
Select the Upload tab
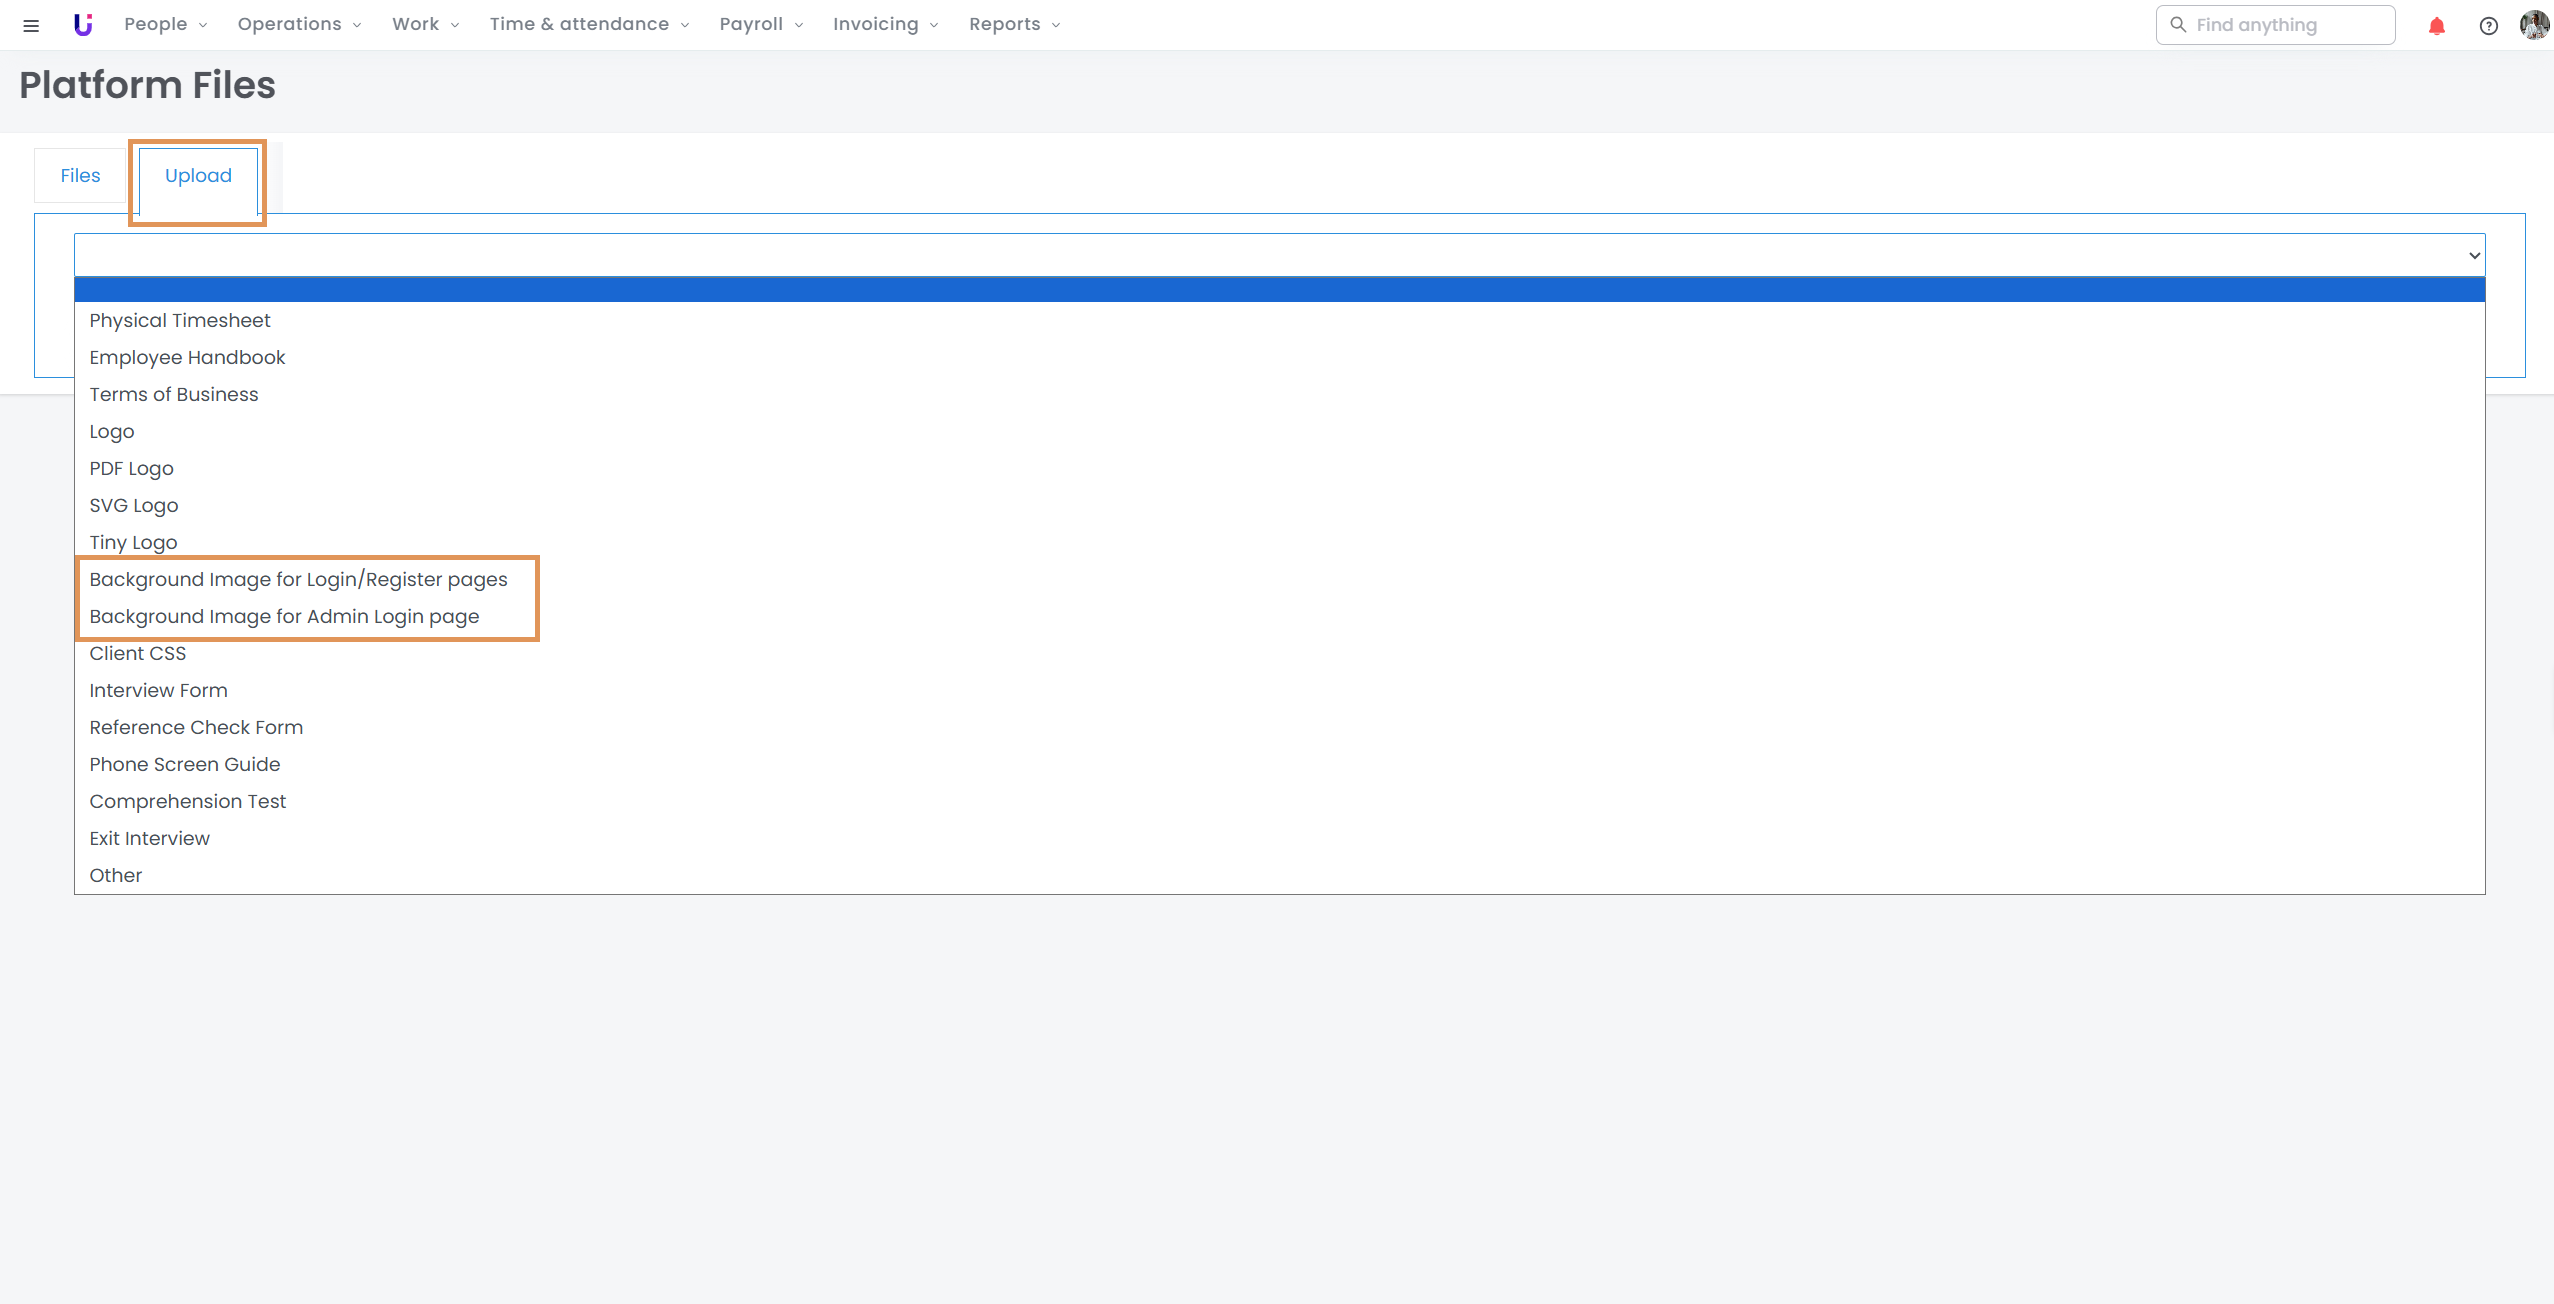[x=198, y=176]
